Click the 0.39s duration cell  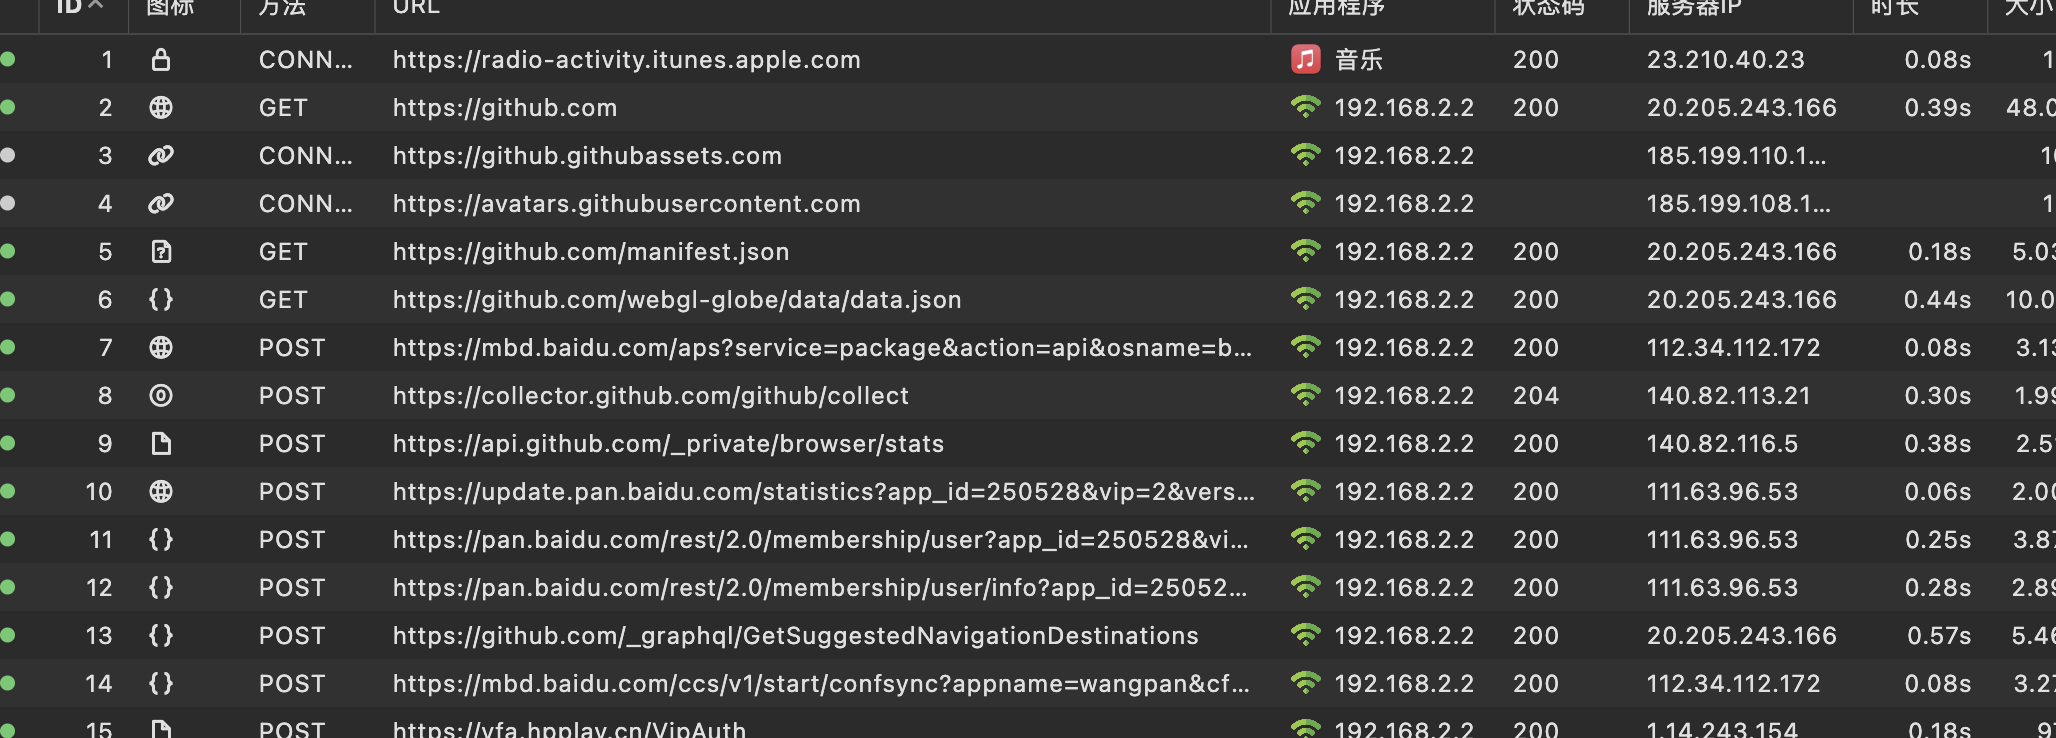1938,108
